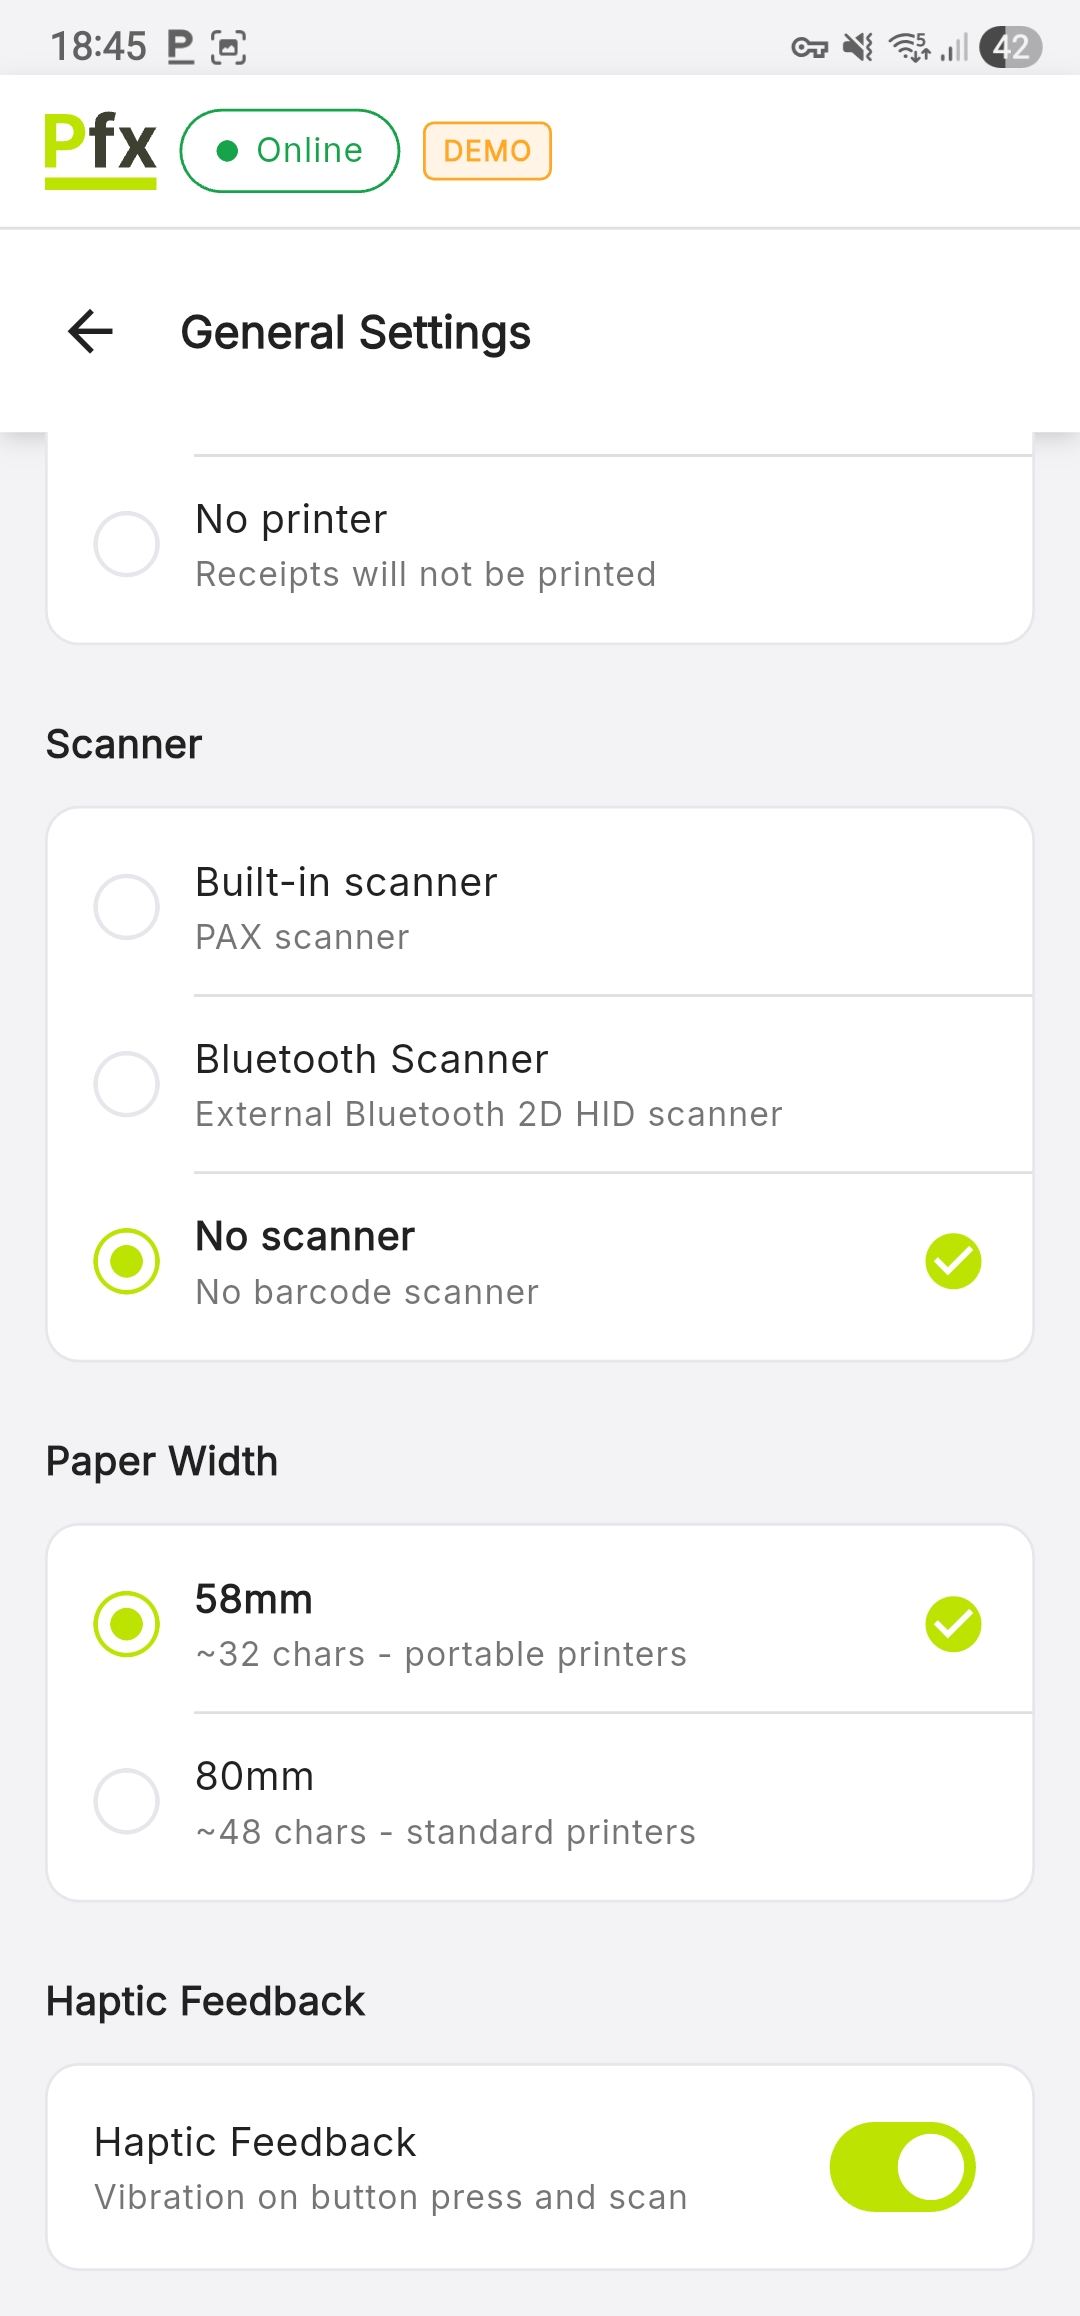The width and height of the screenshot is (1080, 2316).
Task: Disable the Haptic Feedback switch
Action: 902,2167
